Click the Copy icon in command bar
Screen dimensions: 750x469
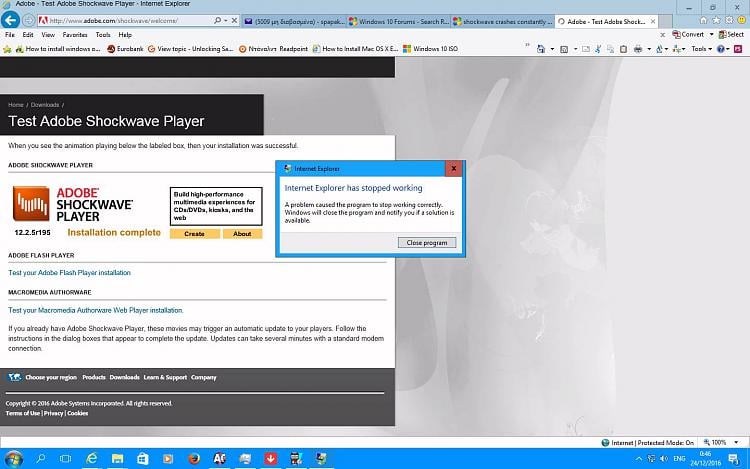click(x=610, y=49)
